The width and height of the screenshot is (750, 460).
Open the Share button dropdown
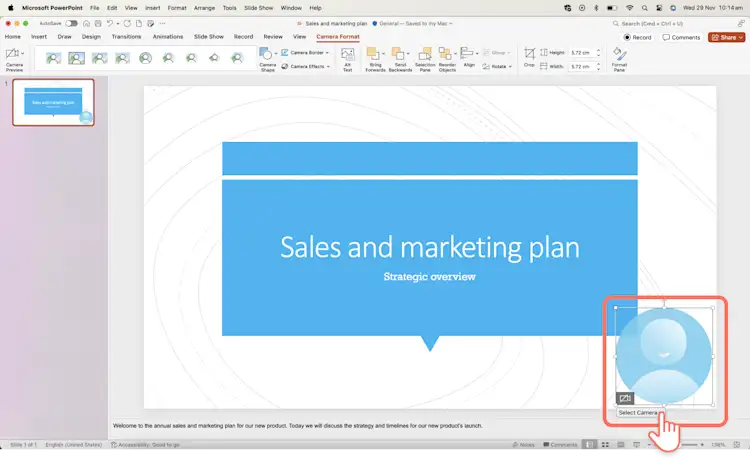click(x=741, y=37)
